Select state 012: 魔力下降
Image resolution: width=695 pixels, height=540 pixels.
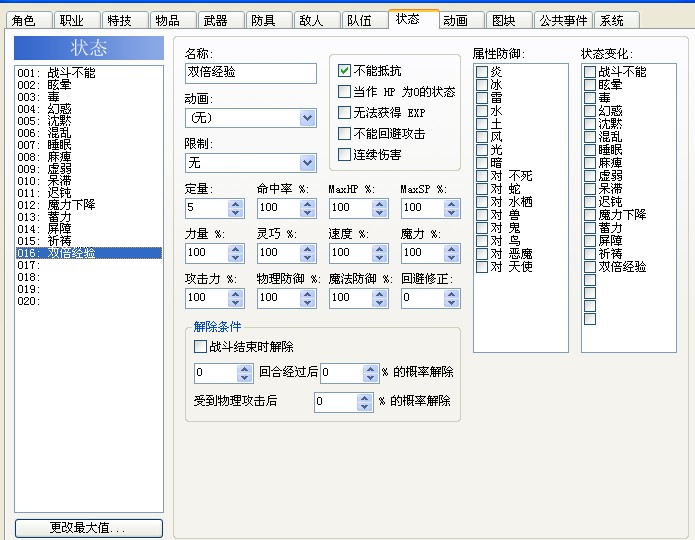(x=89, y=205)
